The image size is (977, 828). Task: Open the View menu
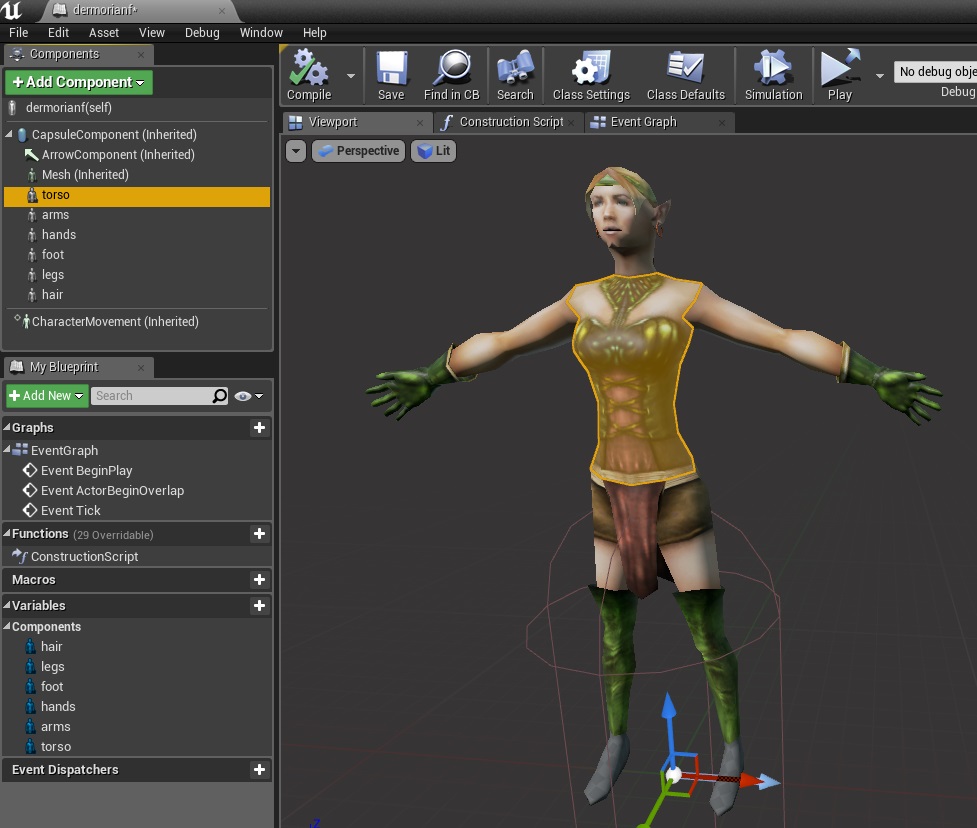point(151,32)
